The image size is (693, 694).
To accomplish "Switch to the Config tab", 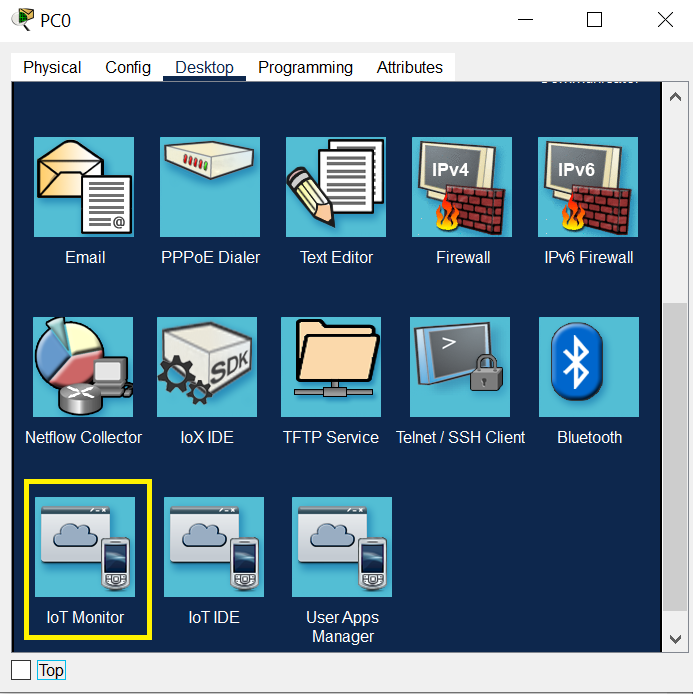I will pos(128,68).
